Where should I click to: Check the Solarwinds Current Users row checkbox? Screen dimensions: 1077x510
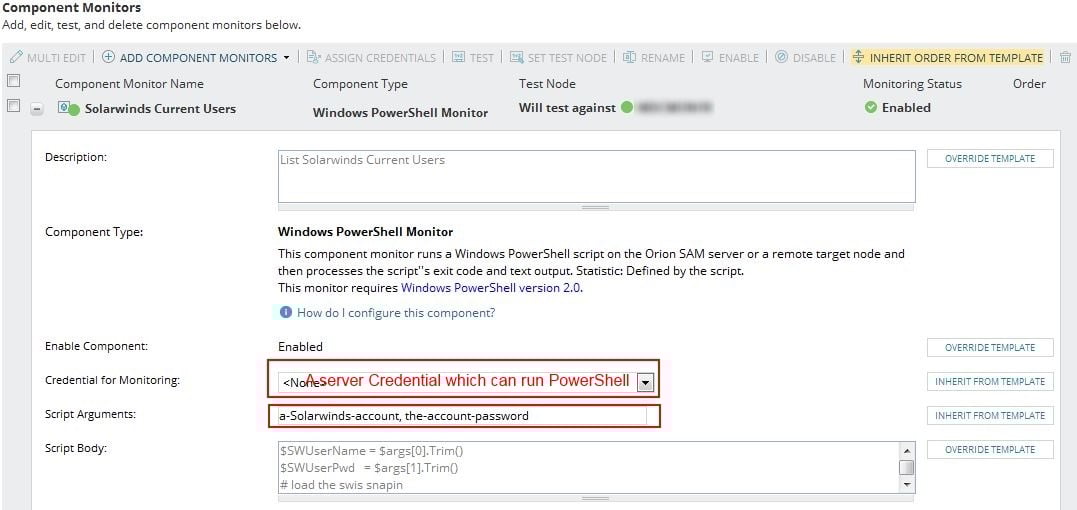click(13, 106)
